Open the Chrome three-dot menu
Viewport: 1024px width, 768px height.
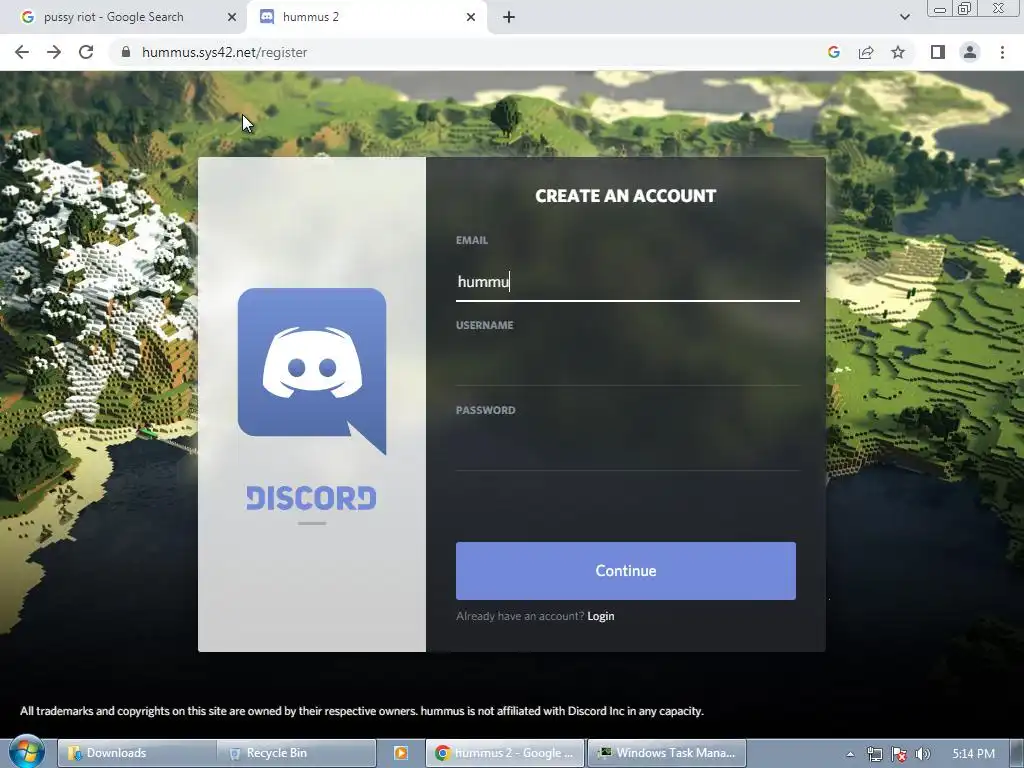click(x=1002, y=52)
